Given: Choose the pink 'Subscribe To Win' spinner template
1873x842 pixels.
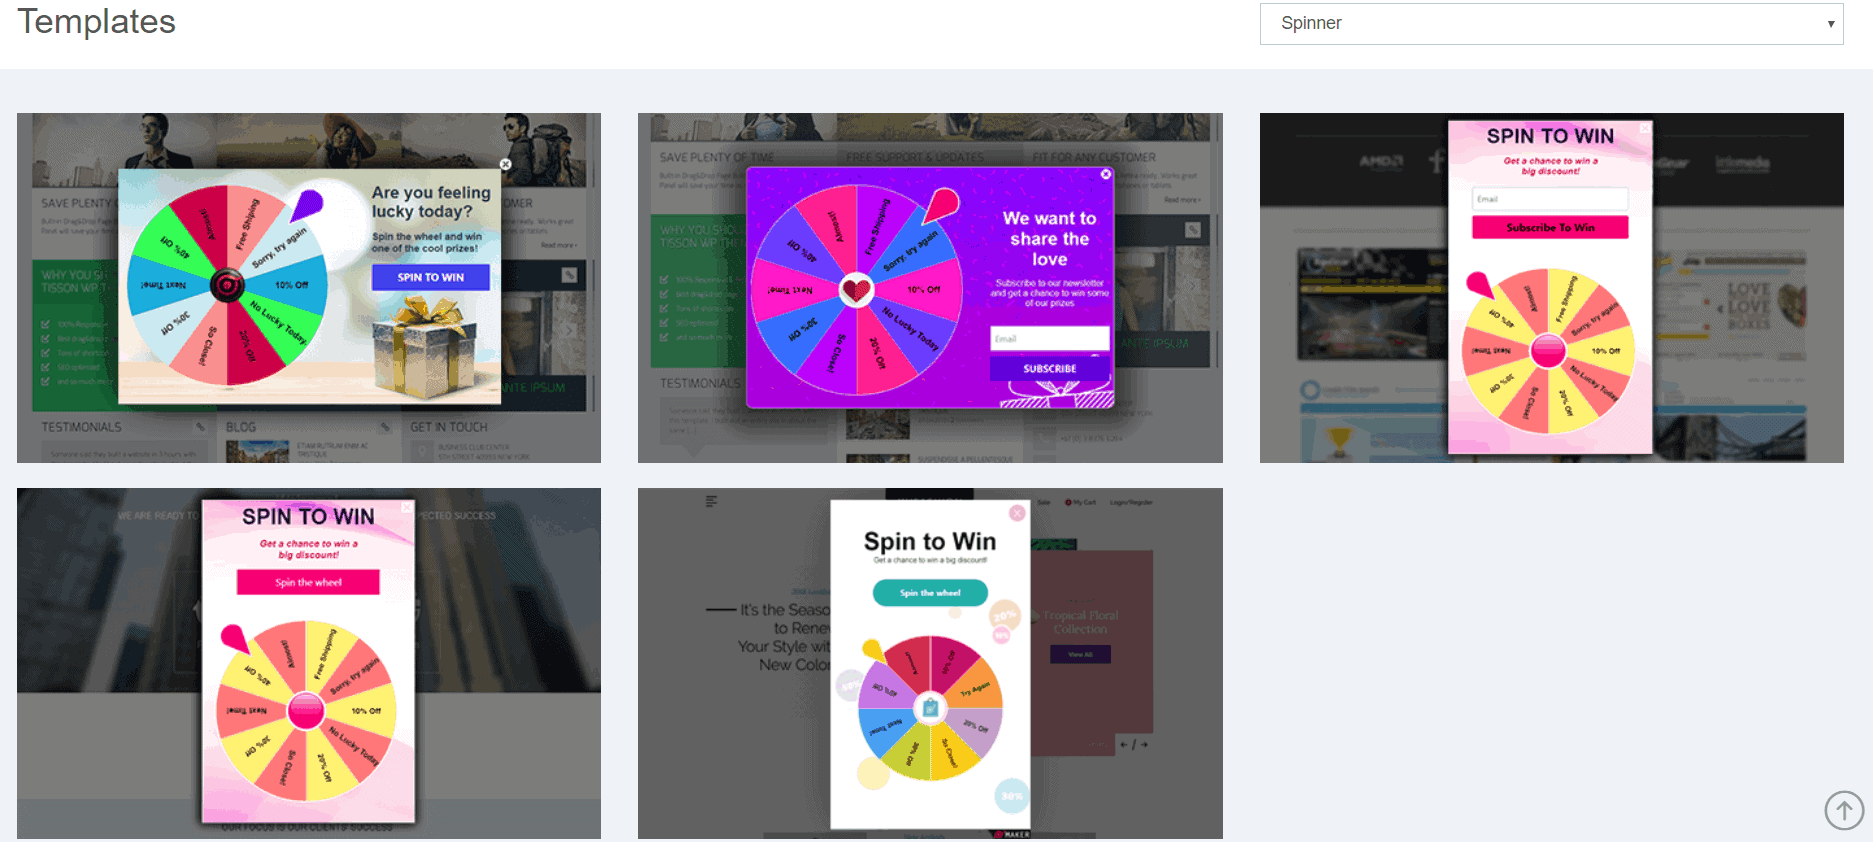Looking at the screenshot, I should (x=1551, y=288).
